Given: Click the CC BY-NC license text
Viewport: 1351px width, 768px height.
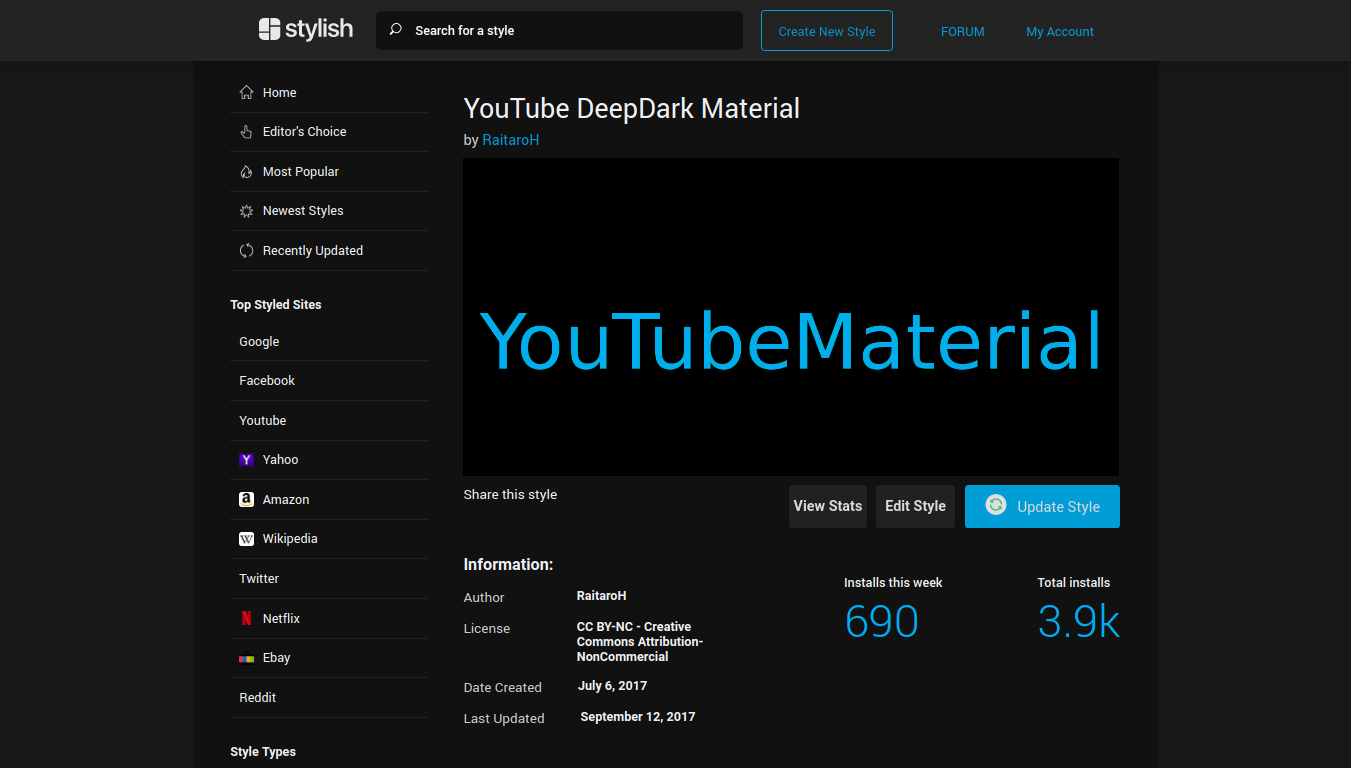Looking at the screenshot, I should 640,642.
